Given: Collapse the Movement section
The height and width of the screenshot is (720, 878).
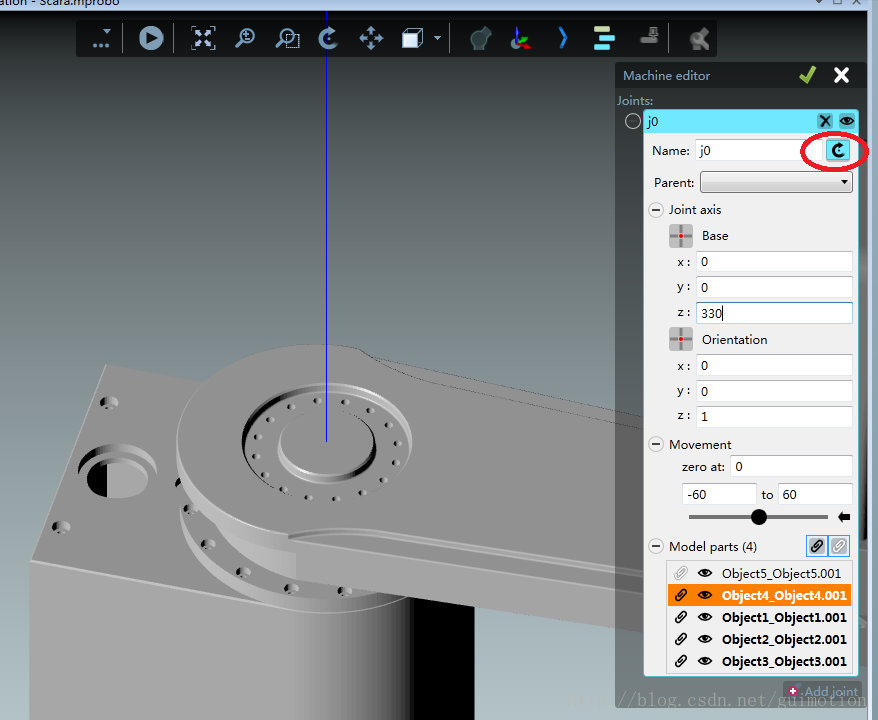Looking at the screenshot, I should point(656,445).
